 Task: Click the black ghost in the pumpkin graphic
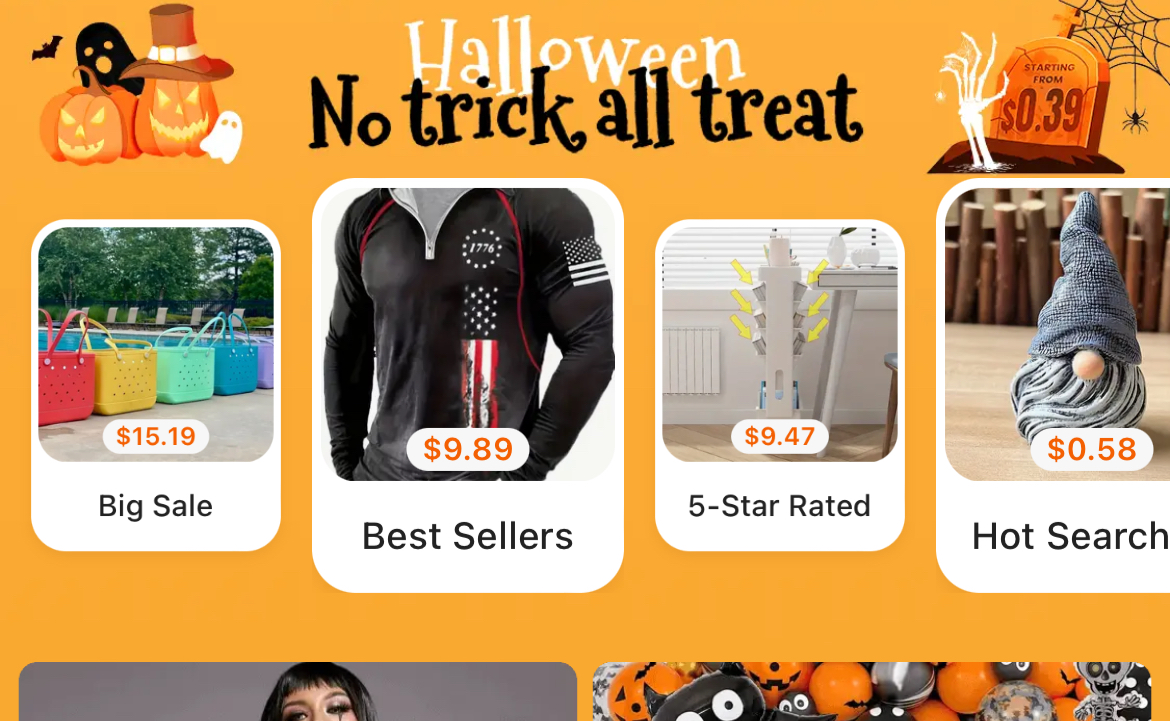pyautogui.click(x=104, y=56)
